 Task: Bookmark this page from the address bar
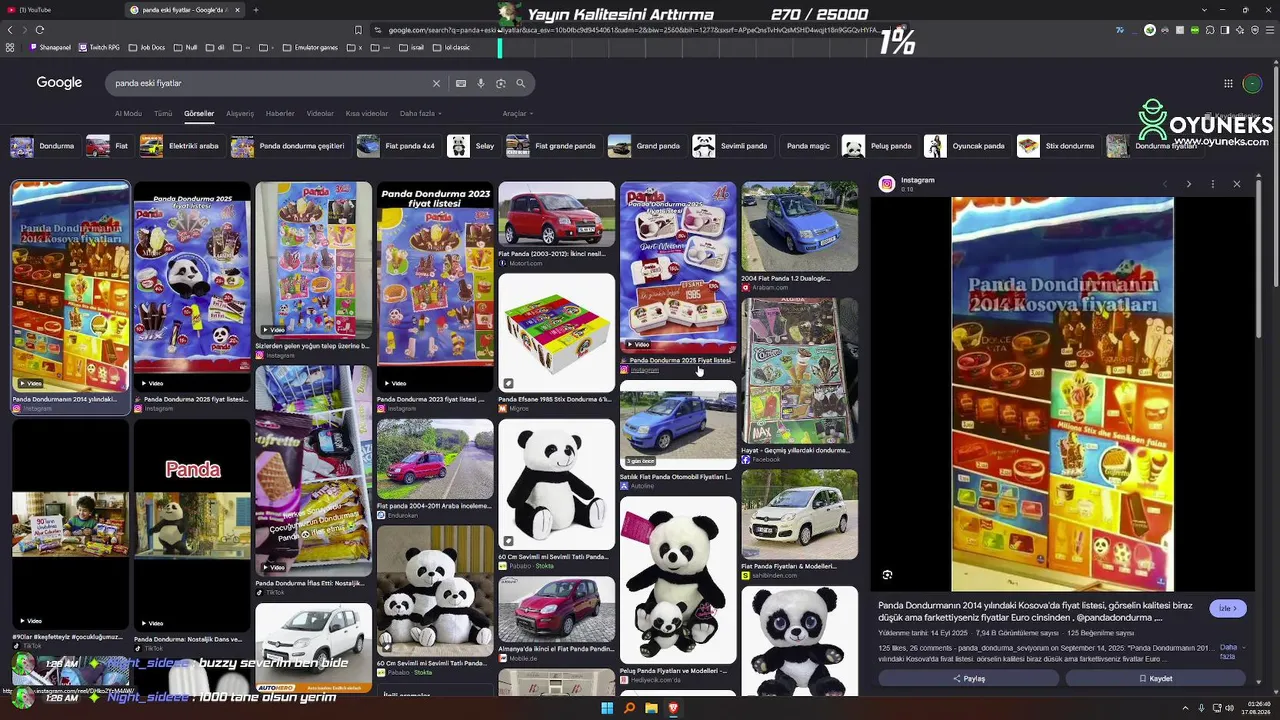click(358, 30)
